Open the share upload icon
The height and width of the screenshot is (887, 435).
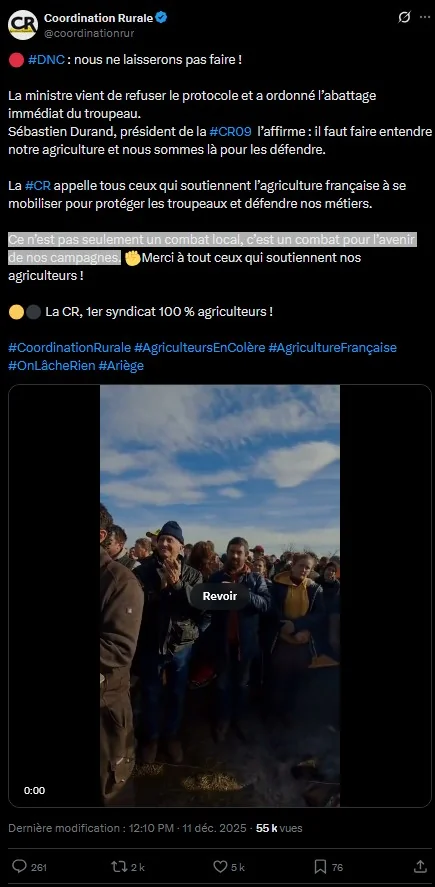(x=420, y=866)
